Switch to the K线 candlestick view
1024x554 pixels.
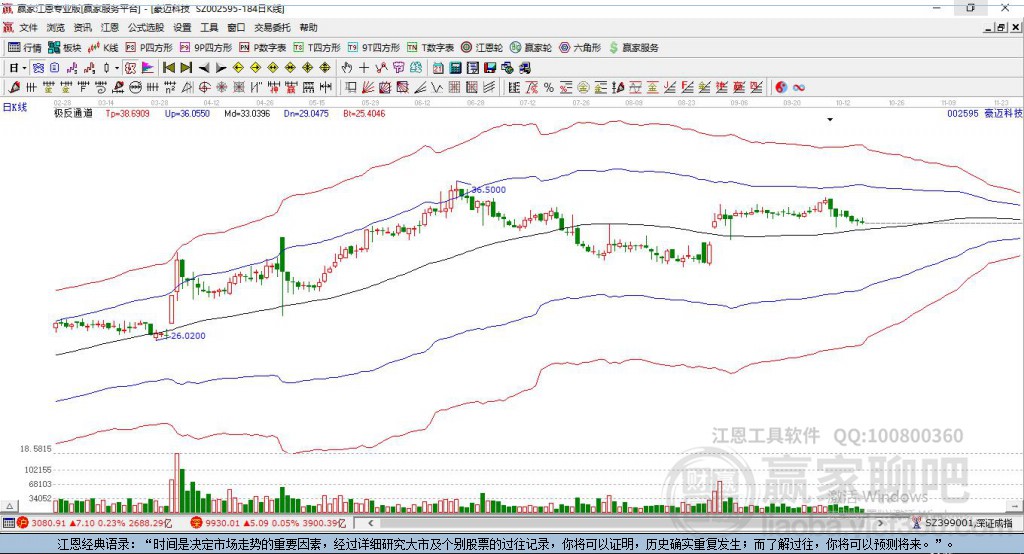103,48
